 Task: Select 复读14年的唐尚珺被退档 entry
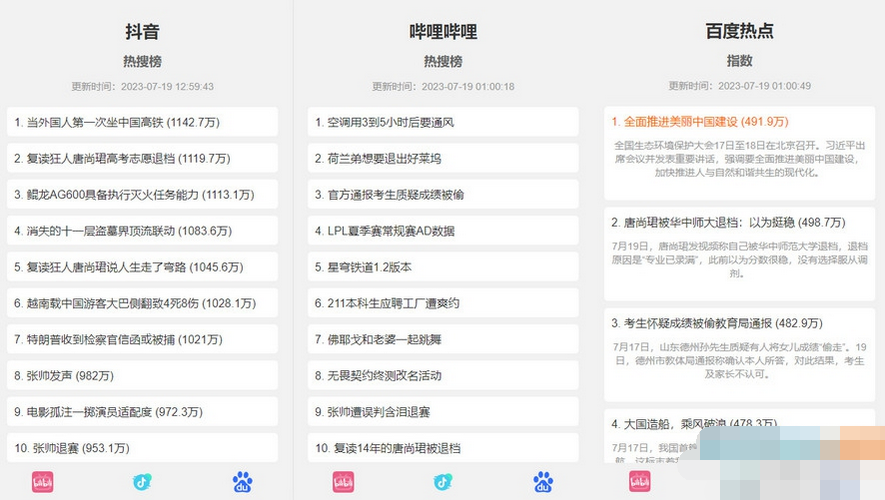coord(443,448)
